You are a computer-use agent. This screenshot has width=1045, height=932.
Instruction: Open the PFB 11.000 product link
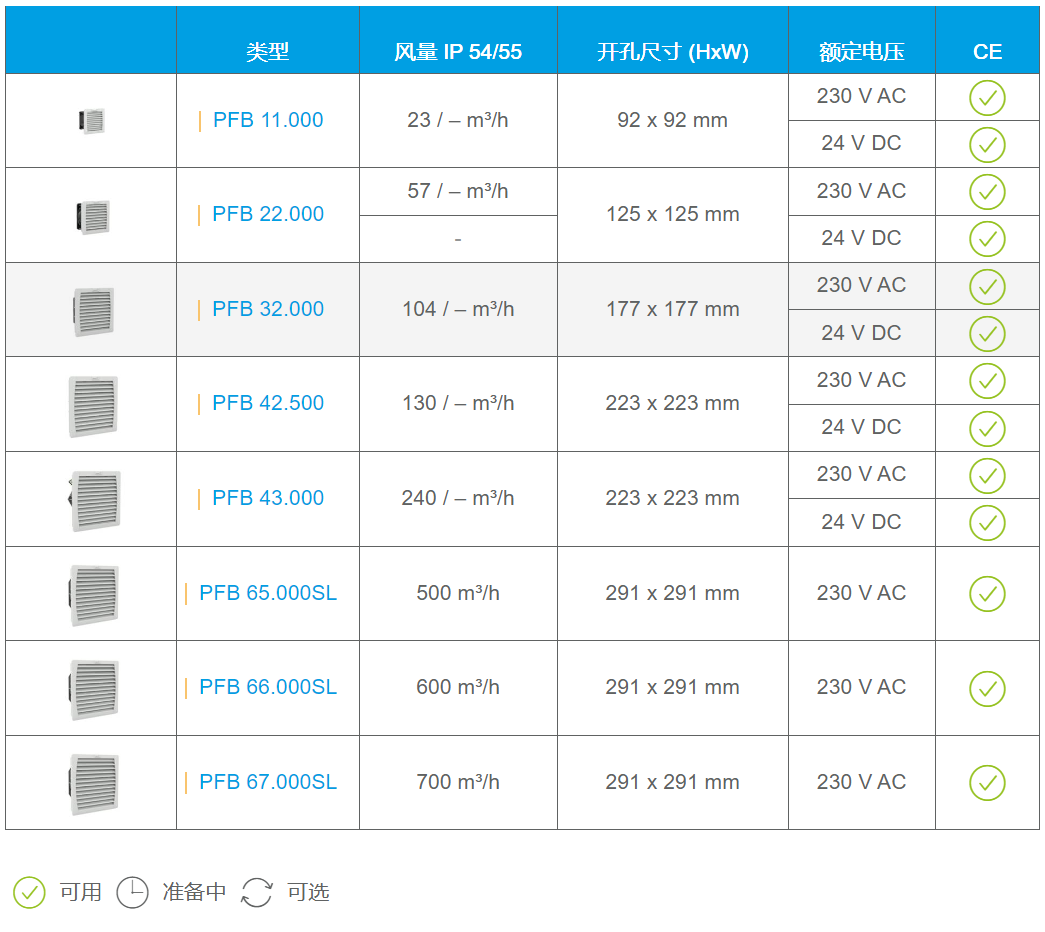268,121
